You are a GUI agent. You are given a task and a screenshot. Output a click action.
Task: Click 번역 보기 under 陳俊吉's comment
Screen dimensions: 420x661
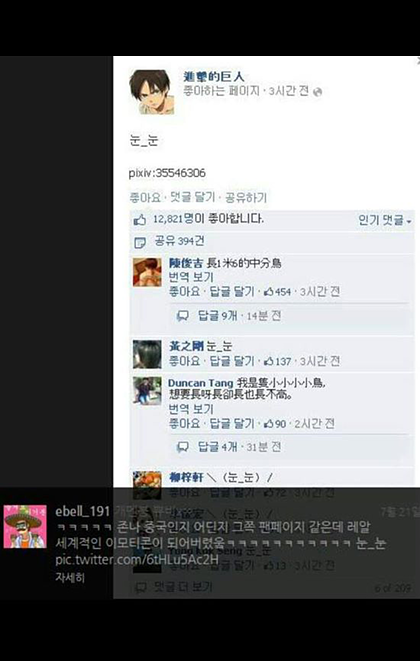(x=191, y=277)
